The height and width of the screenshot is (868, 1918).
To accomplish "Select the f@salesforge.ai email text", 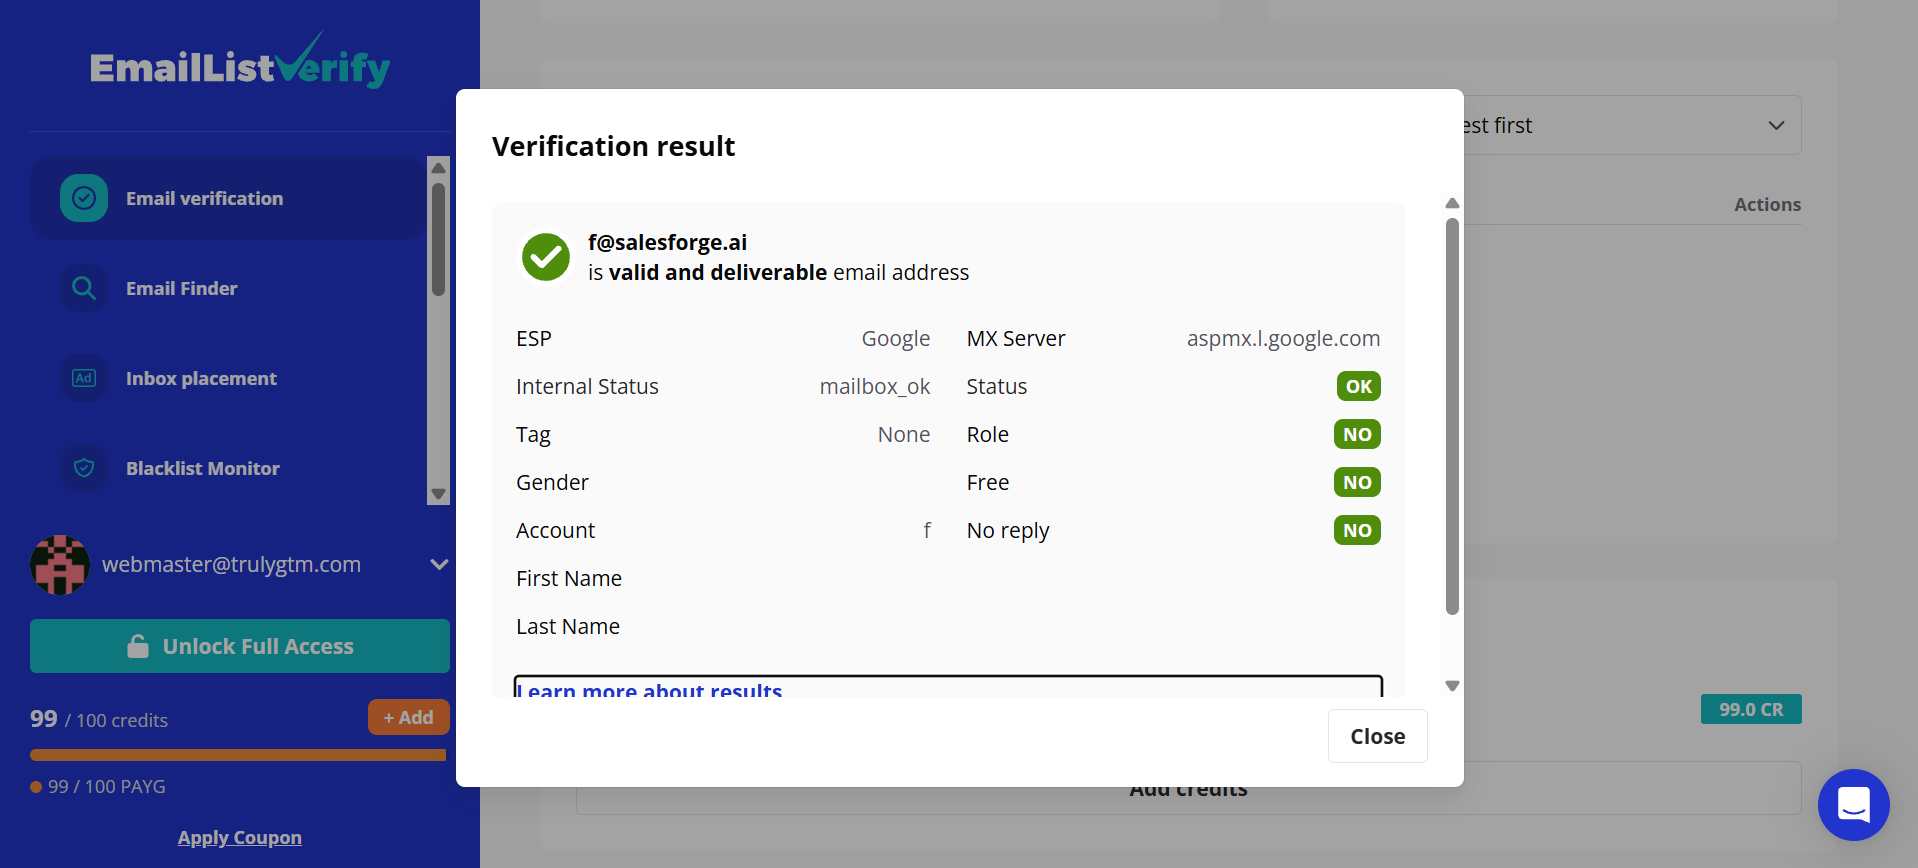I will (x=667, y=242).
